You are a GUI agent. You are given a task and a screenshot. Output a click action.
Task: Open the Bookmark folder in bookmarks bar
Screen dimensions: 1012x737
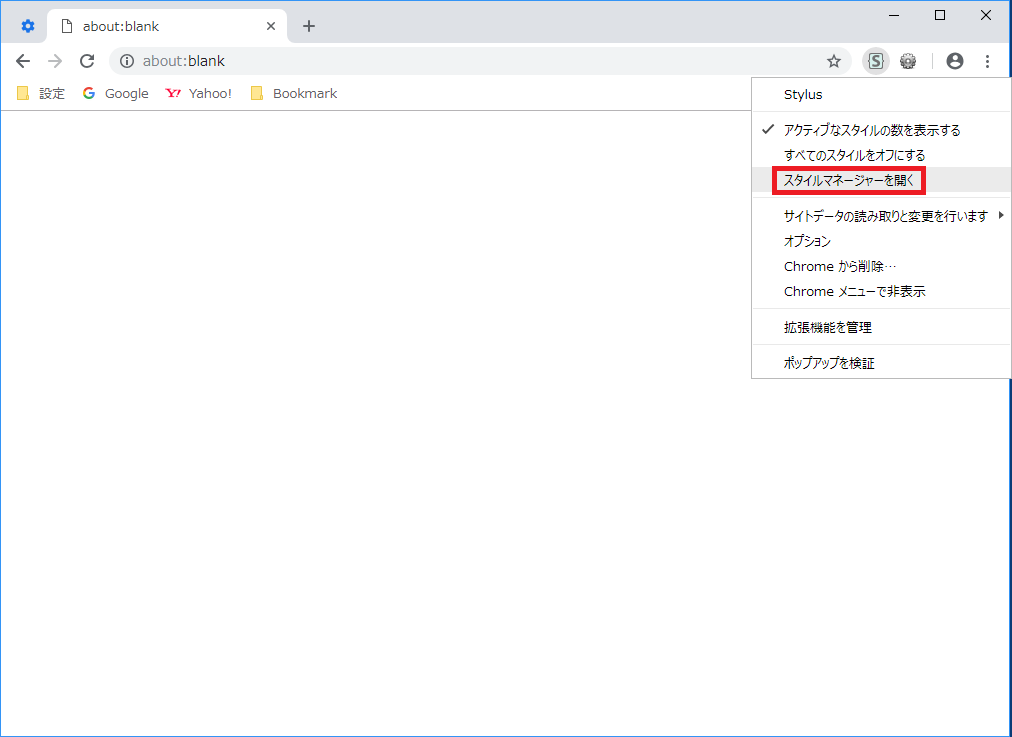(294, 93)
